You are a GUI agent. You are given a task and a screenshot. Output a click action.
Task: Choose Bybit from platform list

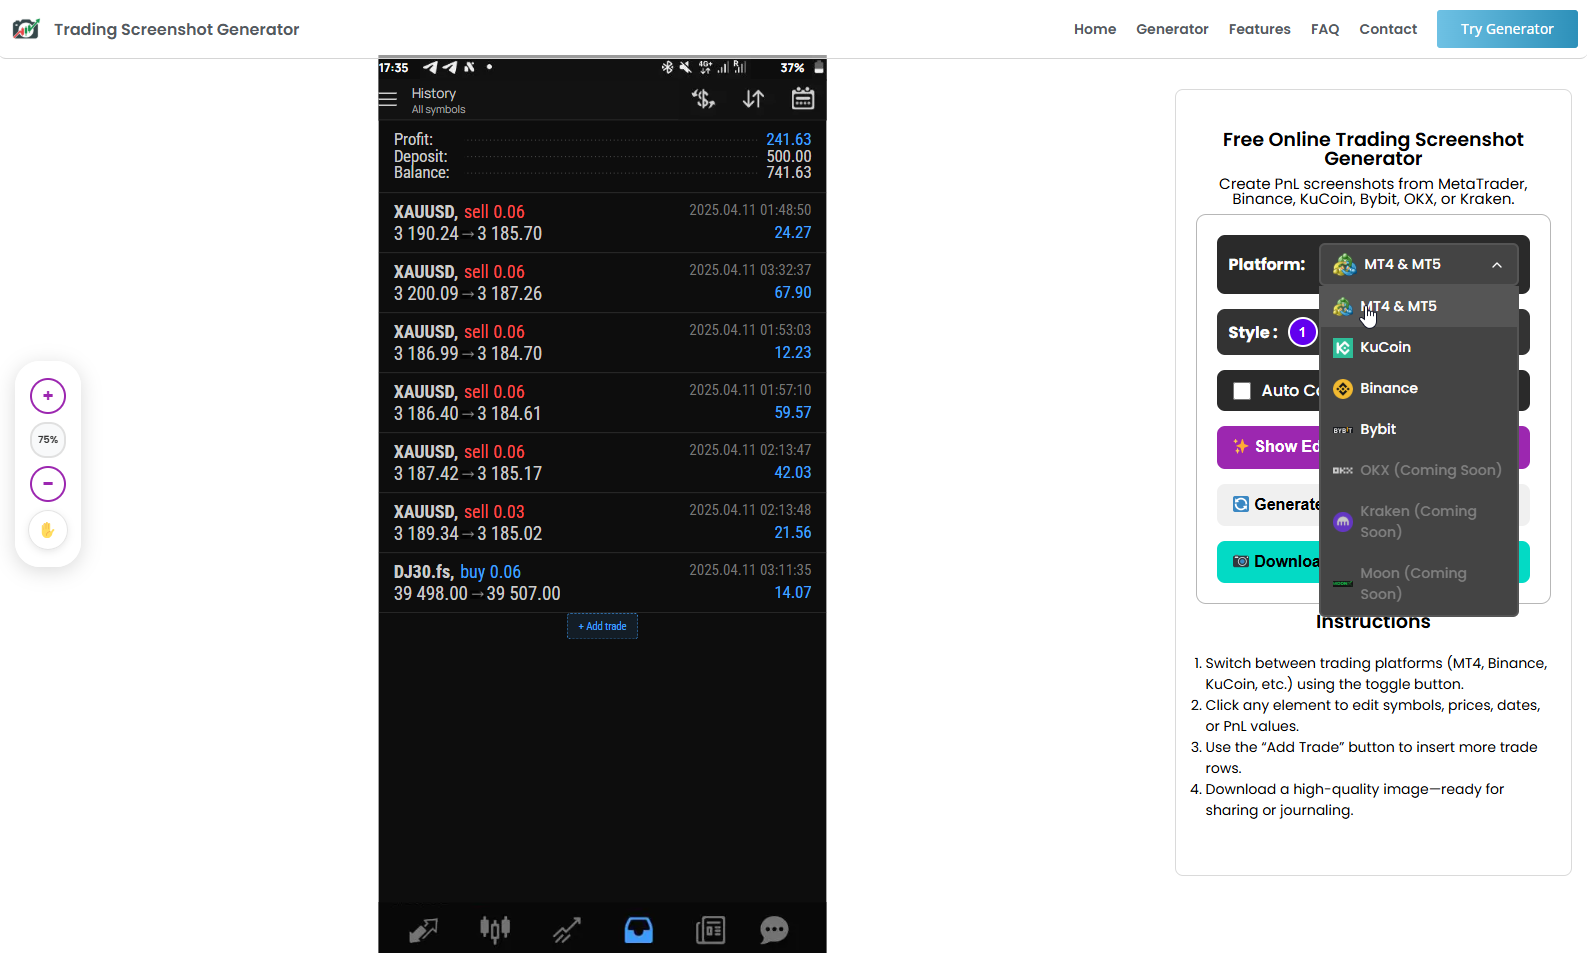[x=1419, y=429]
